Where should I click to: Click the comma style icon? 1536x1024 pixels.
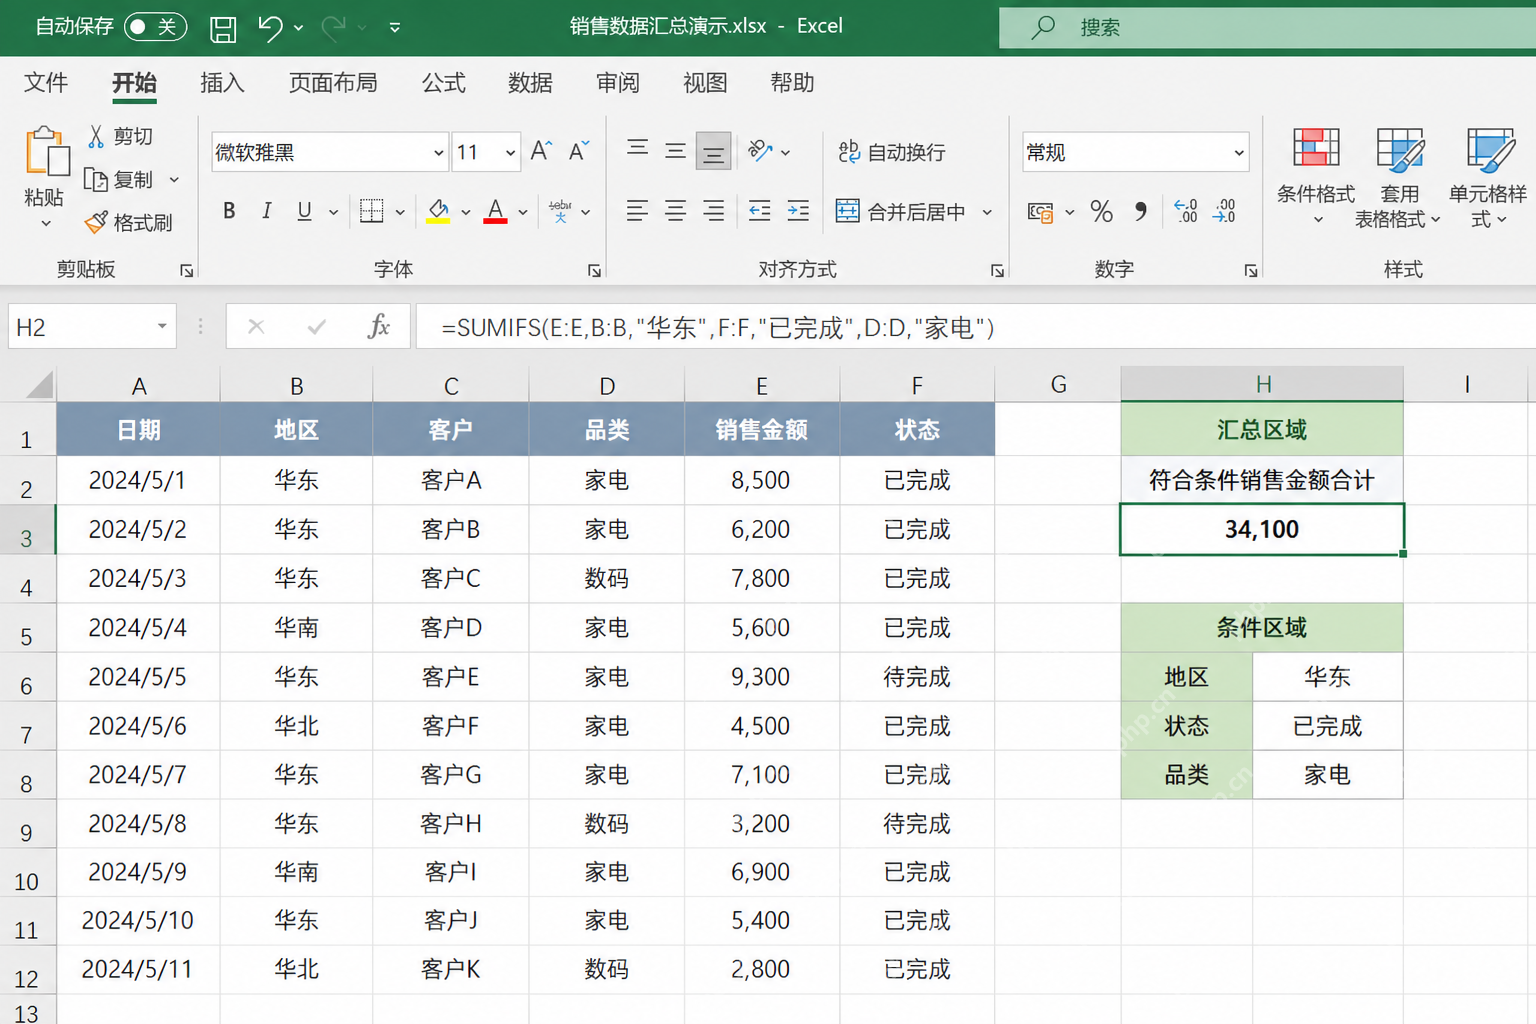1141,211
